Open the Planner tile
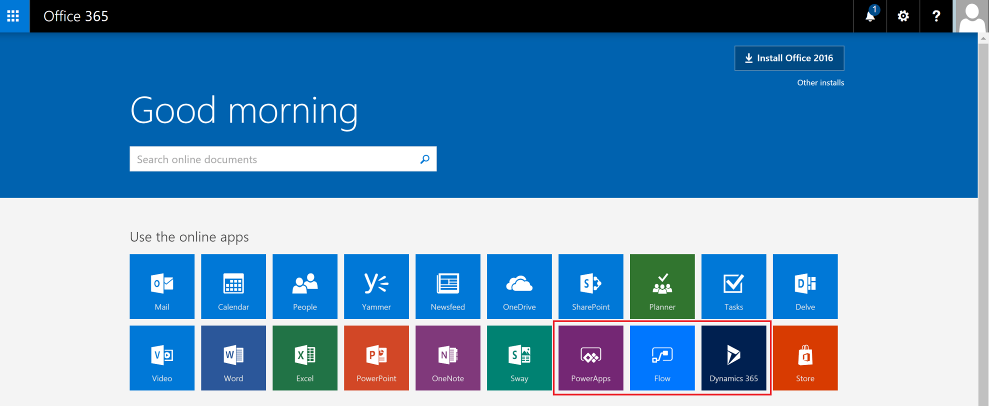Screen dimensions: 989x406 point(662,286)
